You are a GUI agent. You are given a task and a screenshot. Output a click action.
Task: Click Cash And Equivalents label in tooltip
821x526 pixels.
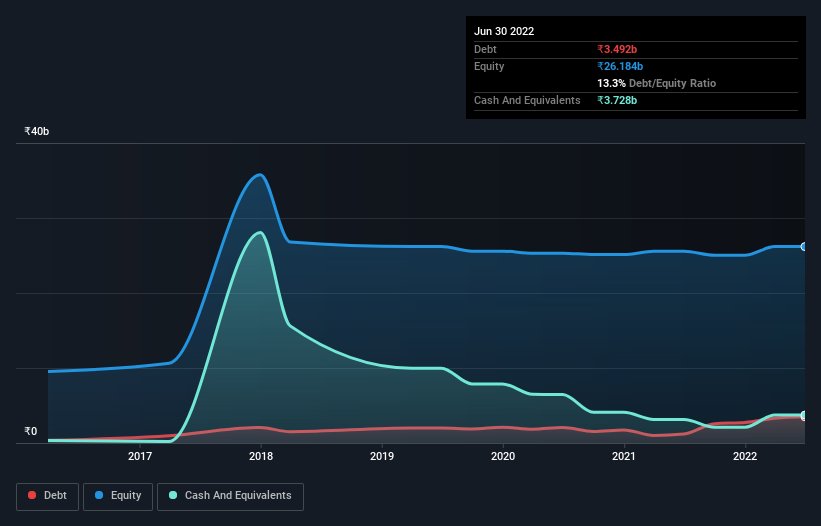pyautogui.click(x=527, y=100)
